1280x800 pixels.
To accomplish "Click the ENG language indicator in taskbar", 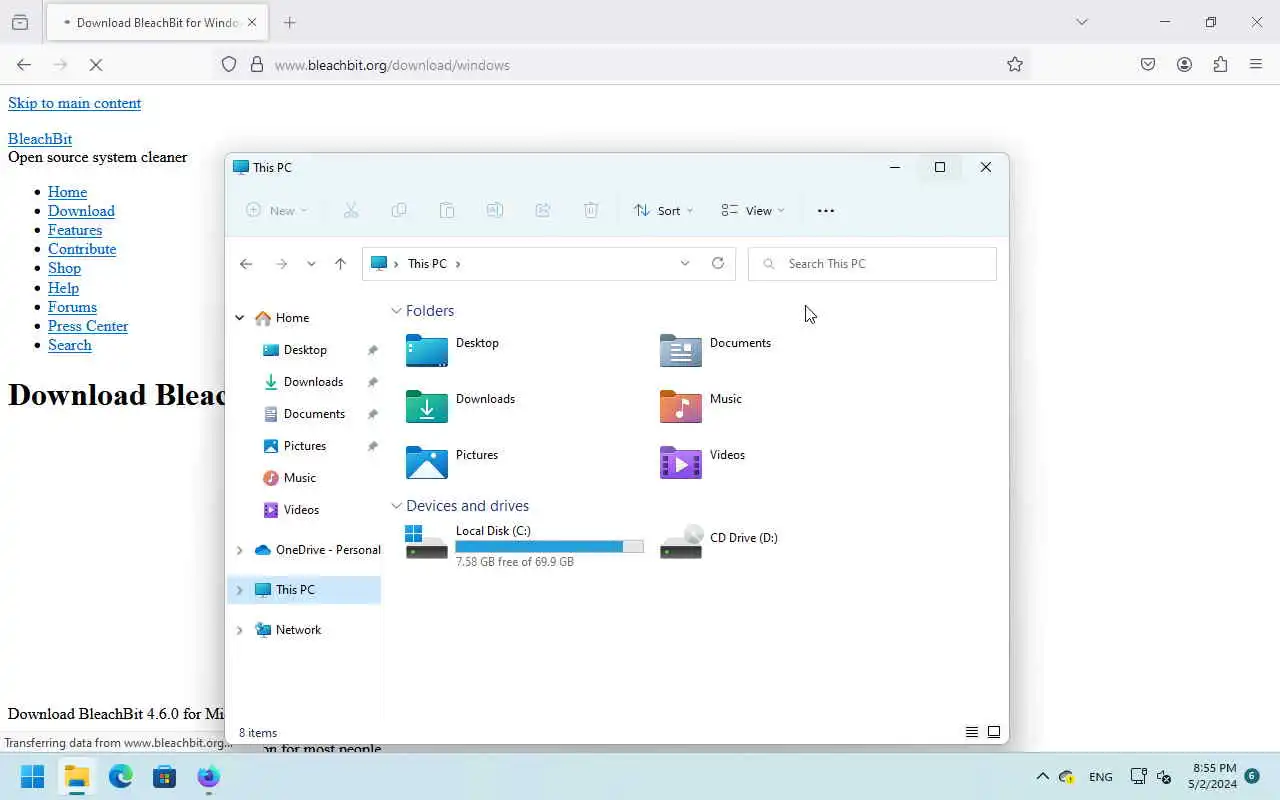I will [x=1100, y=777].
